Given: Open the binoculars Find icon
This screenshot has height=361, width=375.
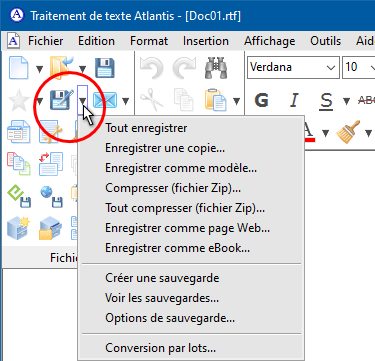Looking at the screenshot, I should point(216,68).
